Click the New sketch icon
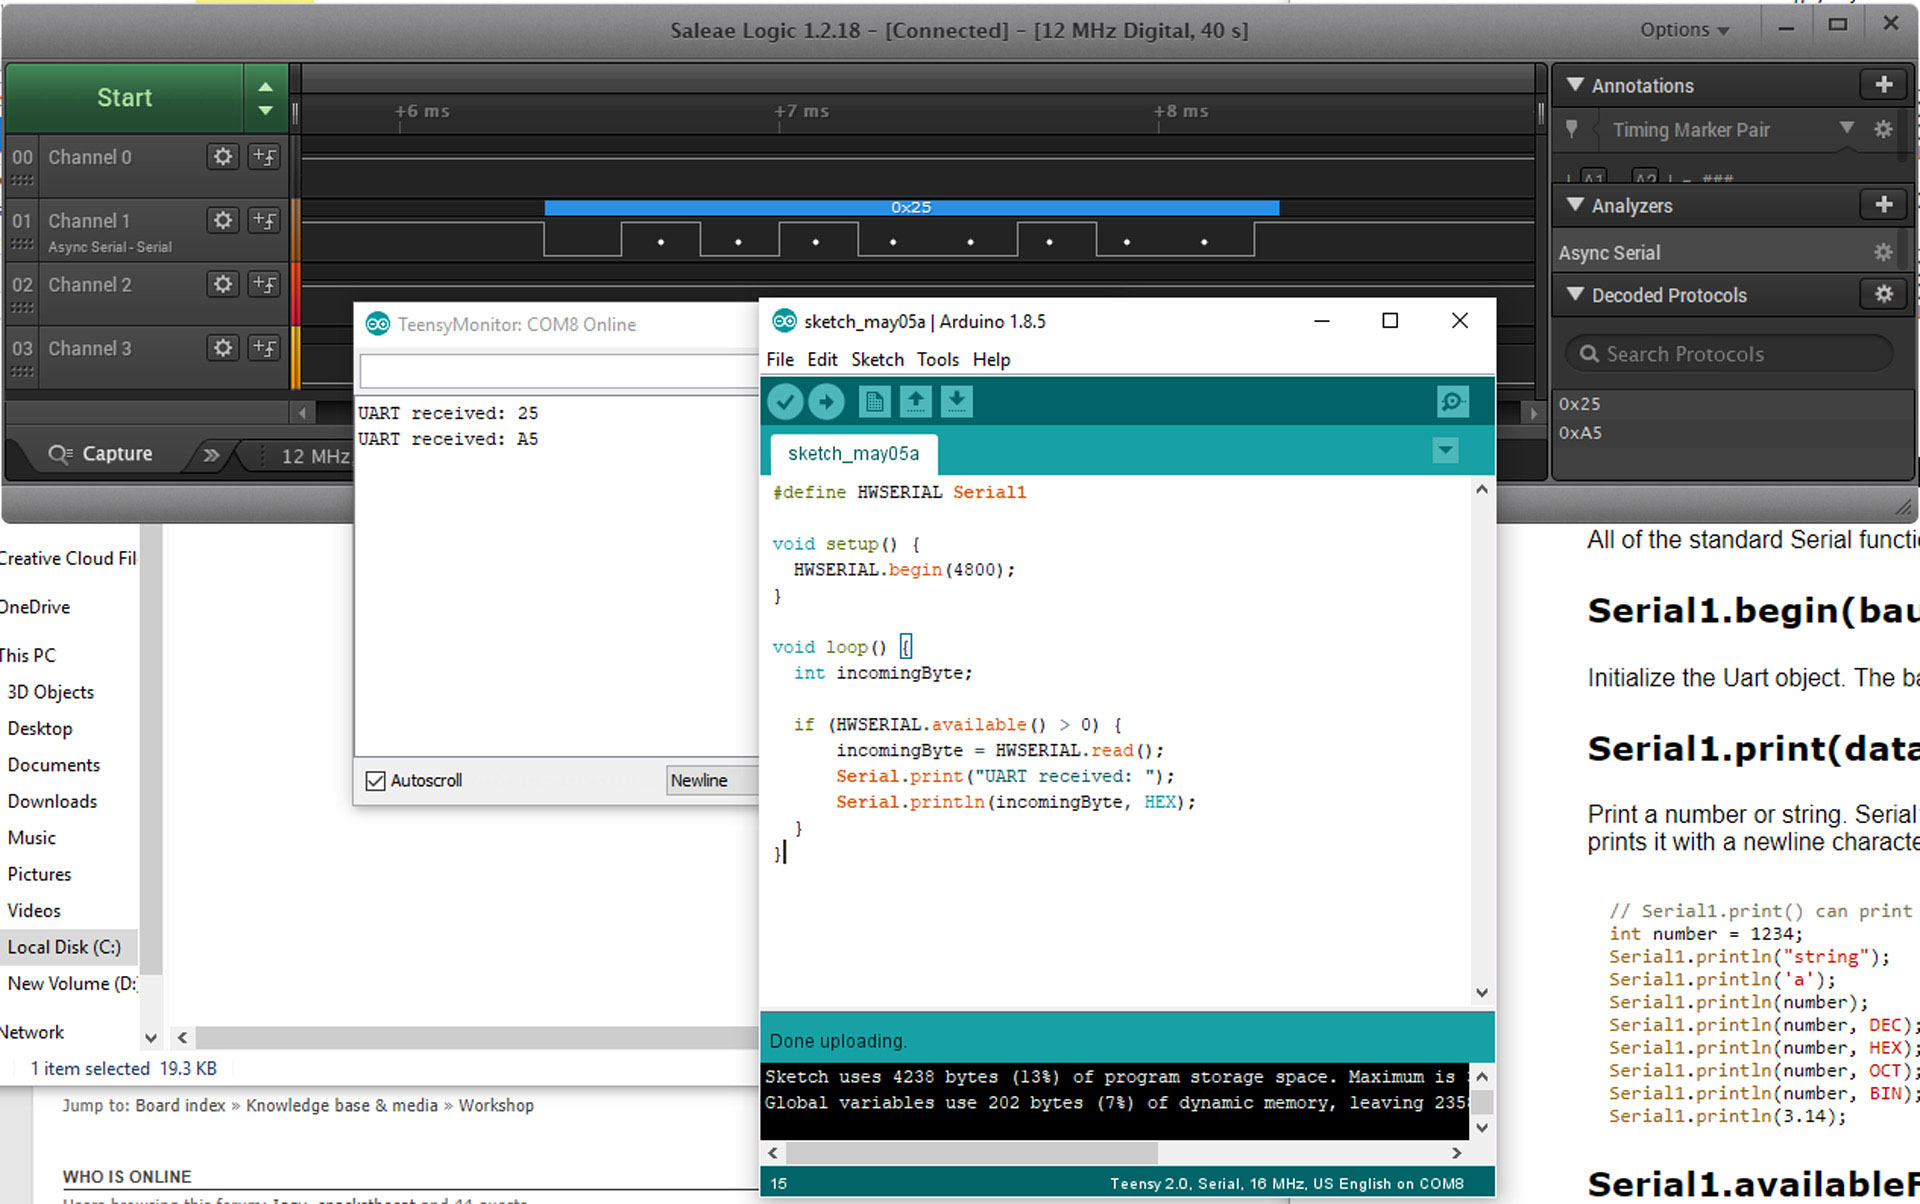This screenshot has width=1920, height=1204. (873, 402)
